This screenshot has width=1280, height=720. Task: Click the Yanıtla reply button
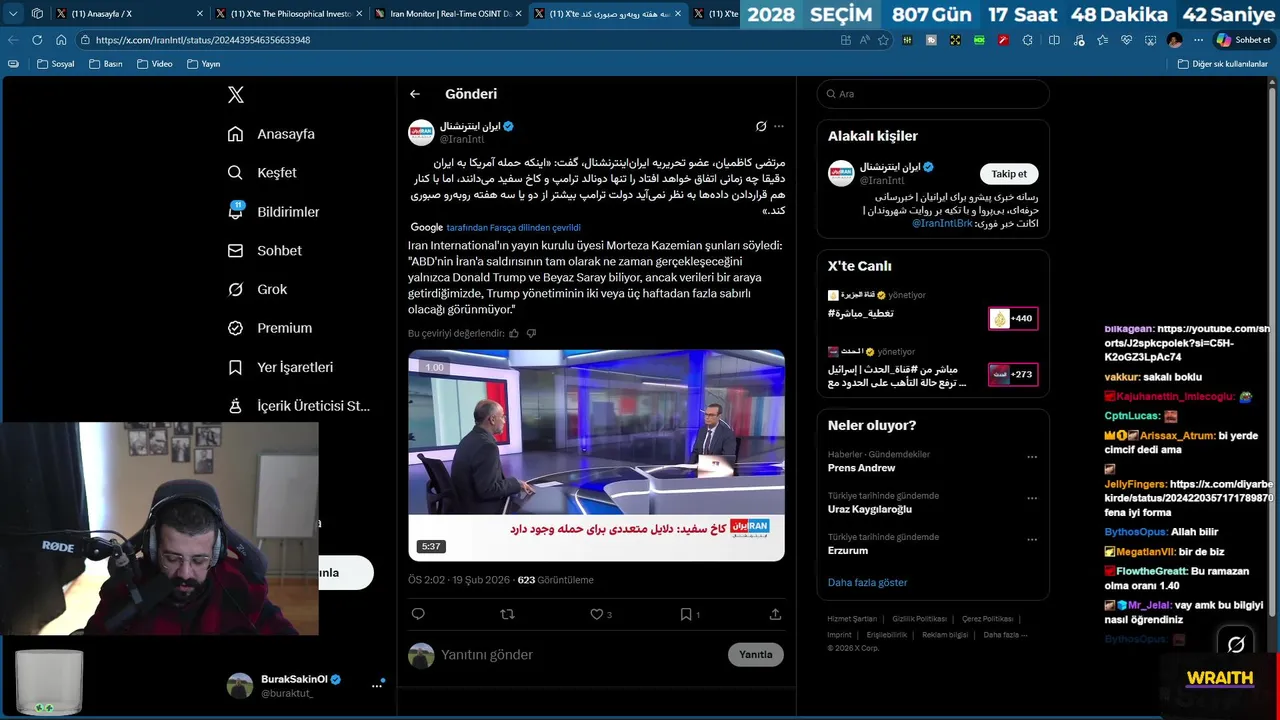tap(756, 655)
